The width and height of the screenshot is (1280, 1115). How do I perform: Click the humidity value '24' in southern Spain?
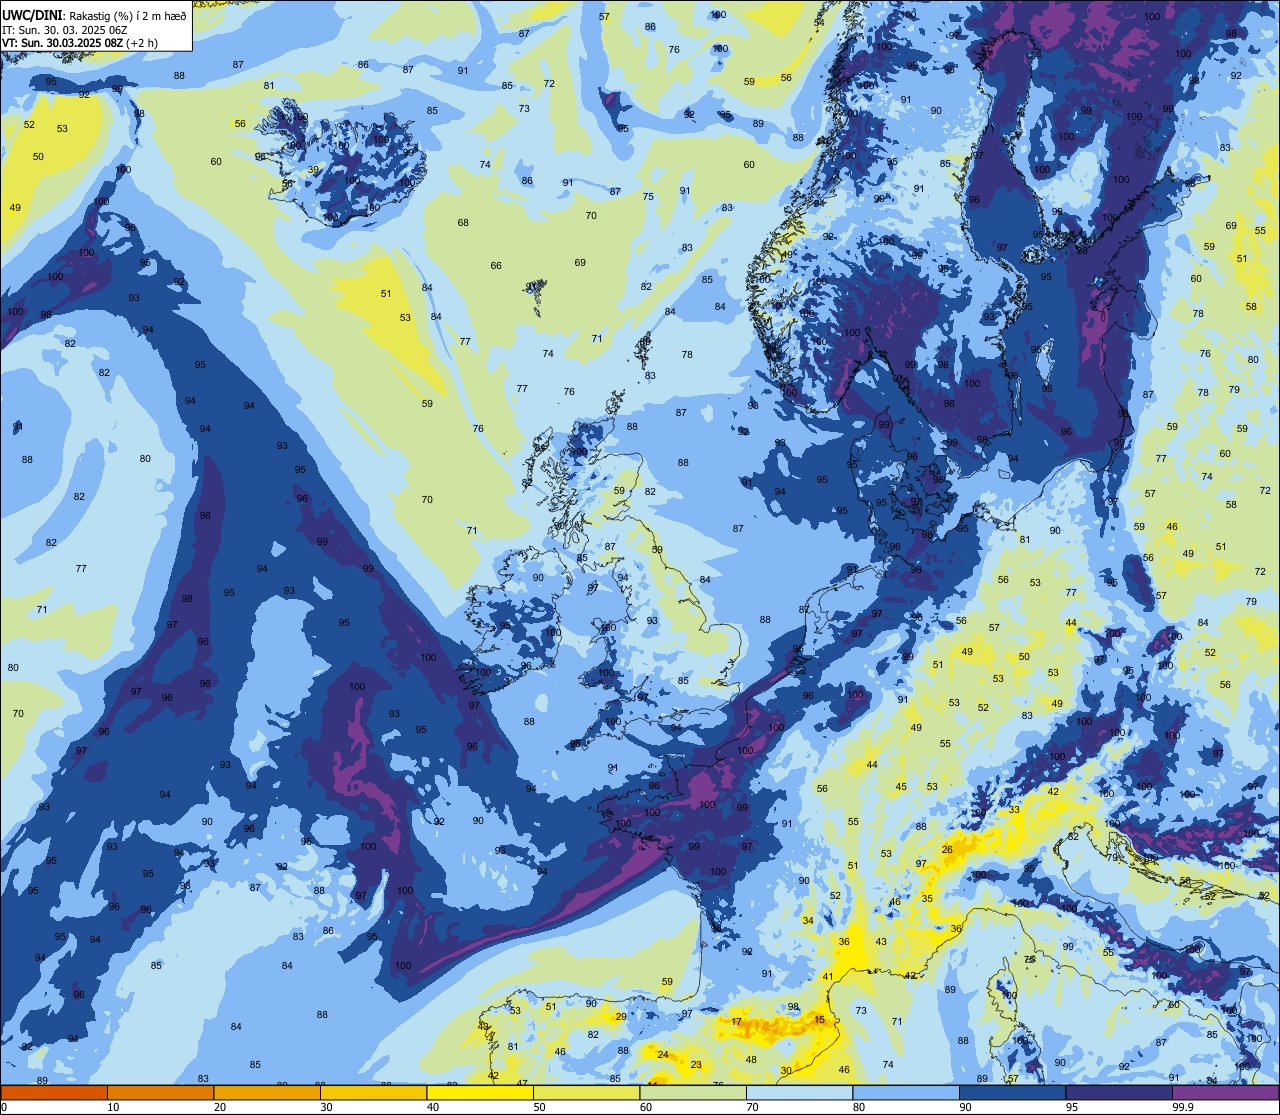pos(662,1055)
